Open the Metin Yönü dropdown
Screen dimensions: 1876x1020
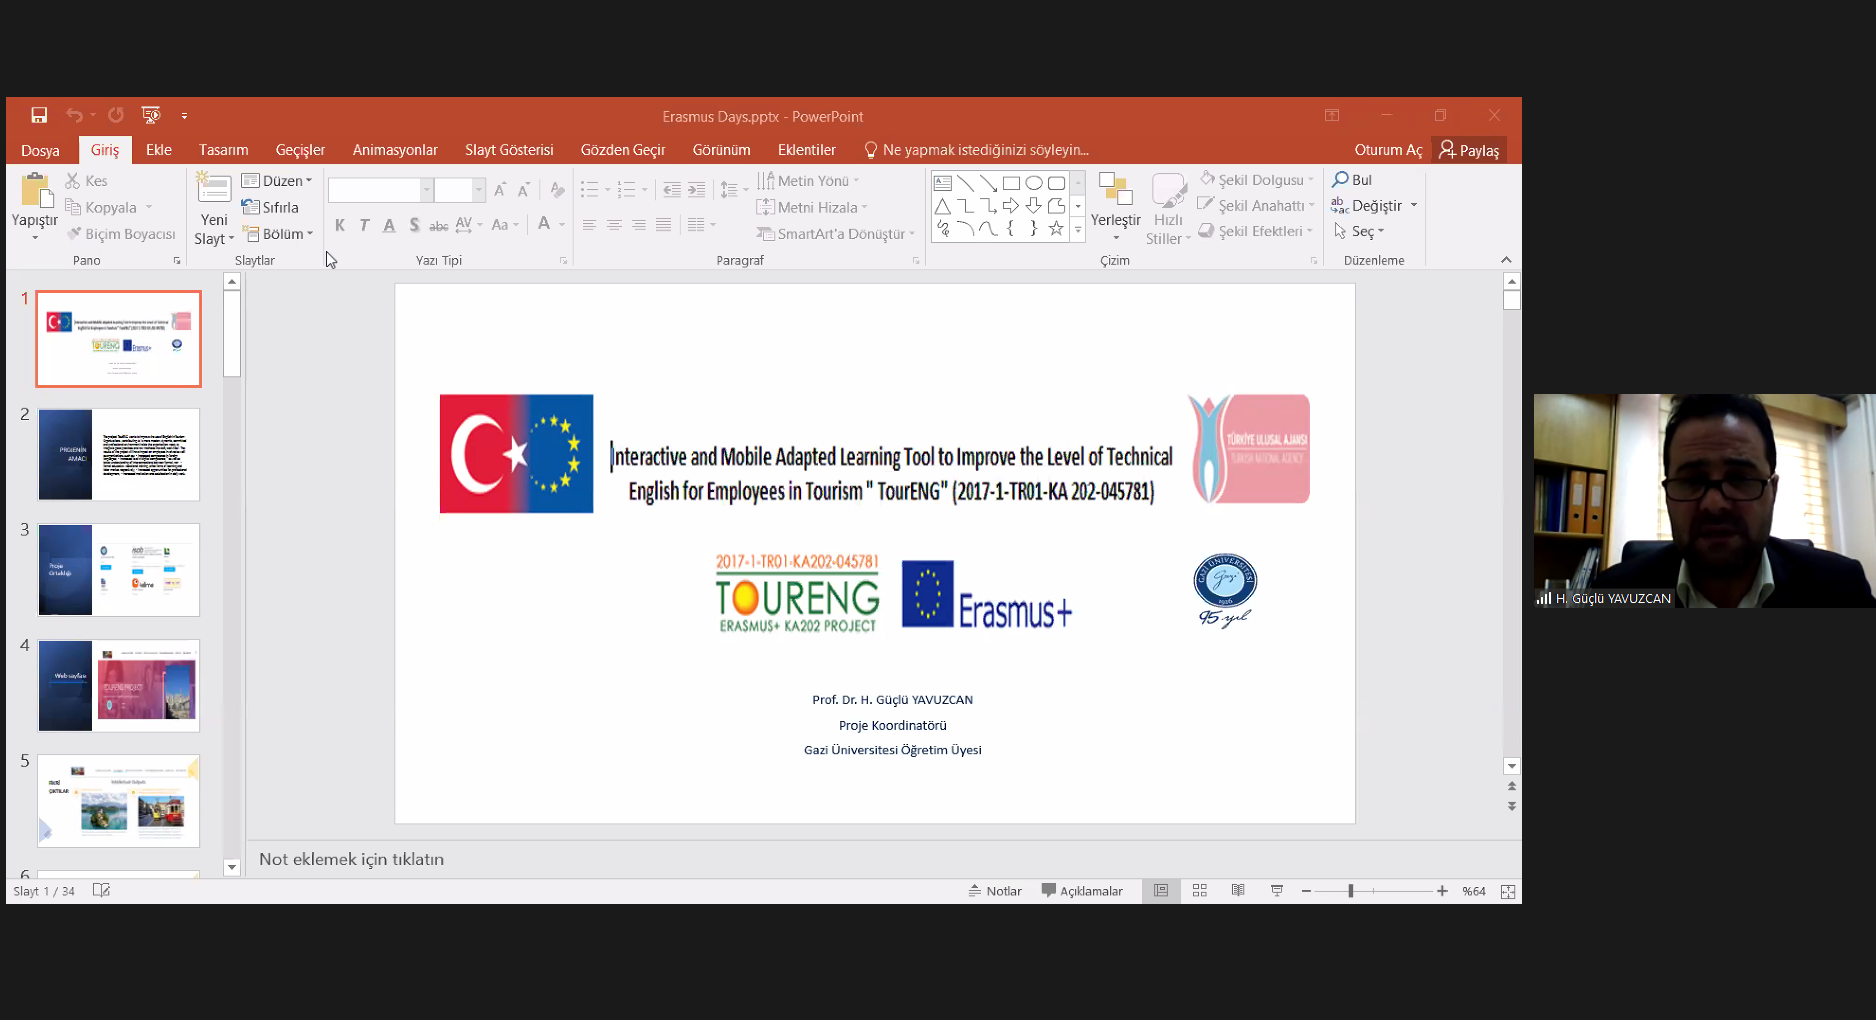tap(808, 181)
